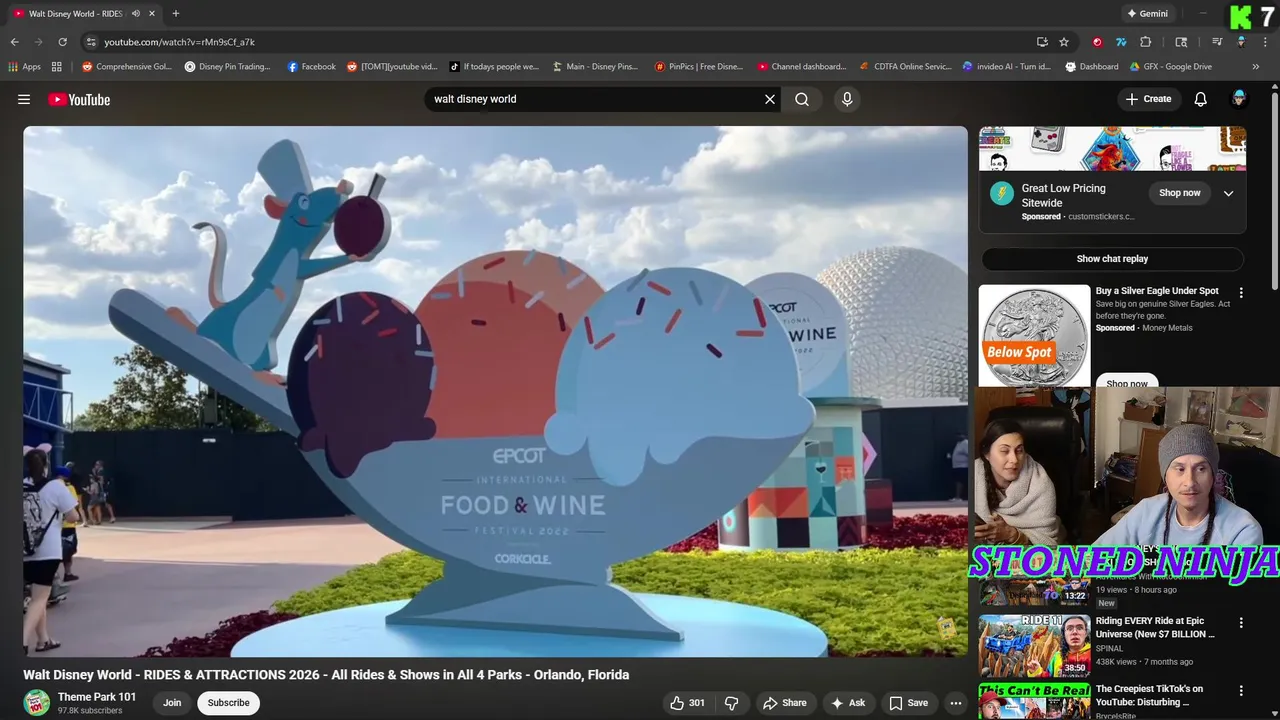Click the youtube.com address bar URL
Image resolution: width=1280 pixels, height=720 pixels.
tap(180, 42)
